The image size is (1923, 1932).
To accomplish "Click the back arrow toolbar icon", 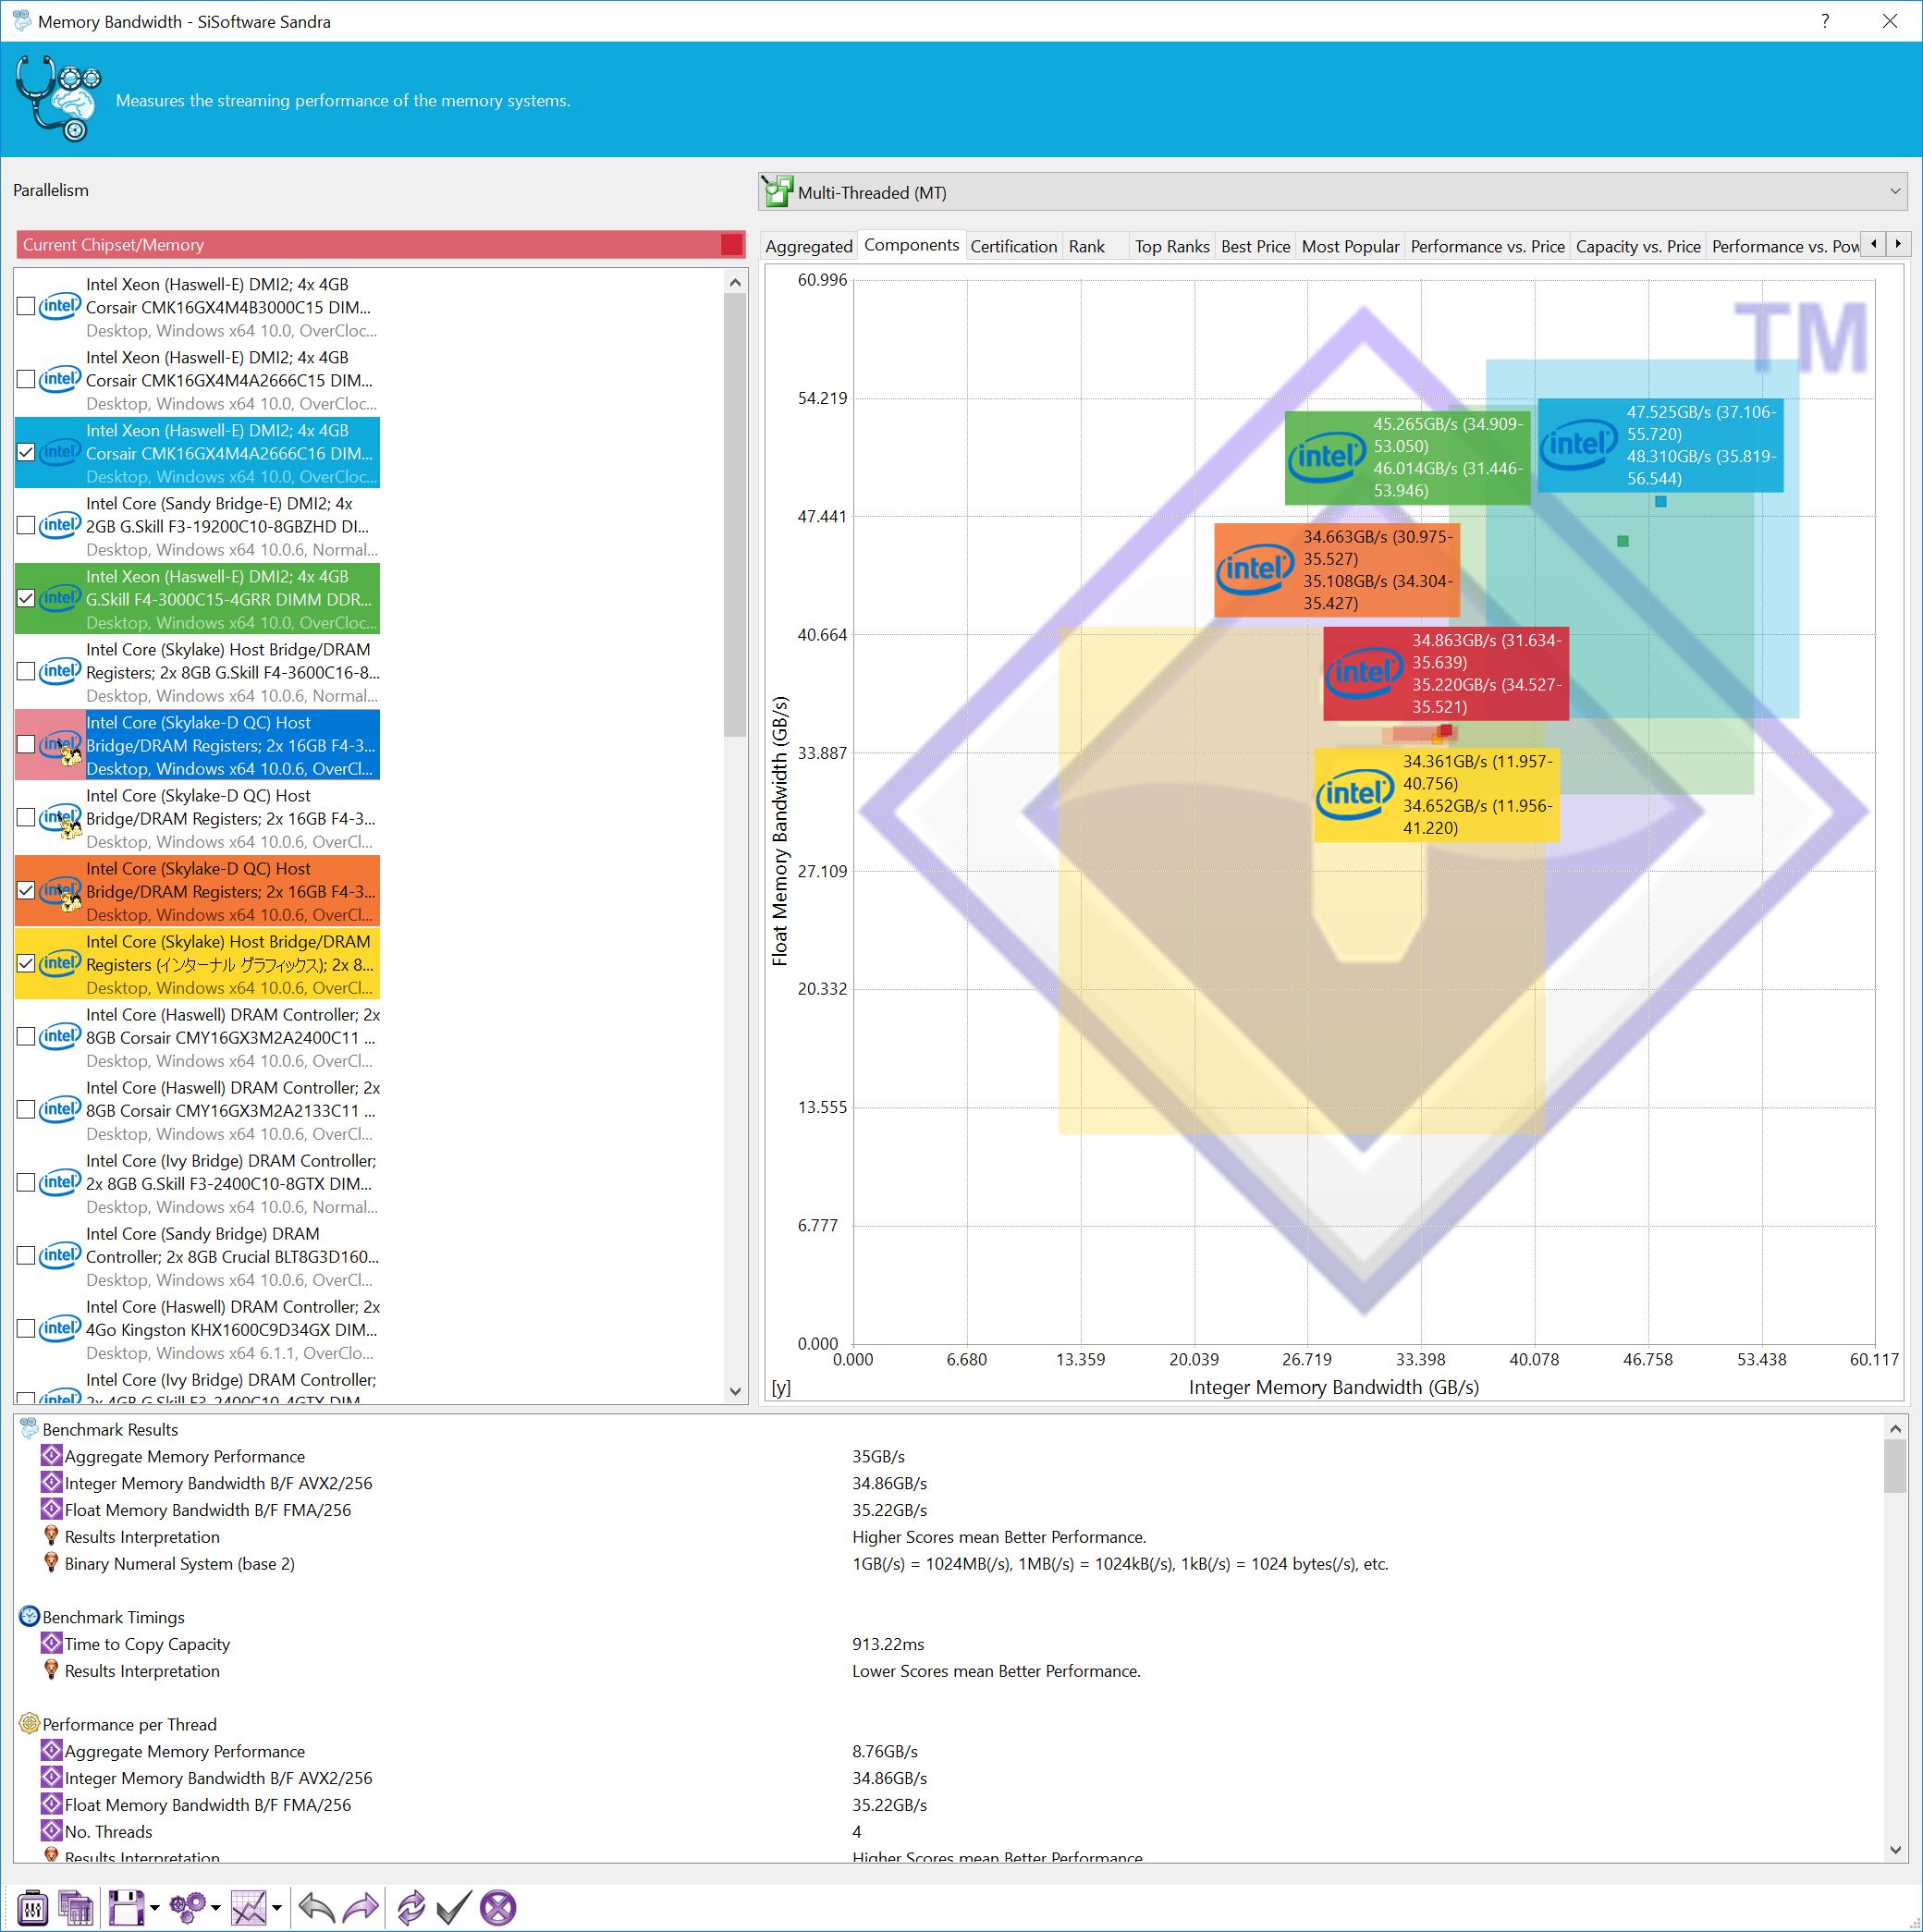I will [316, 1908].
